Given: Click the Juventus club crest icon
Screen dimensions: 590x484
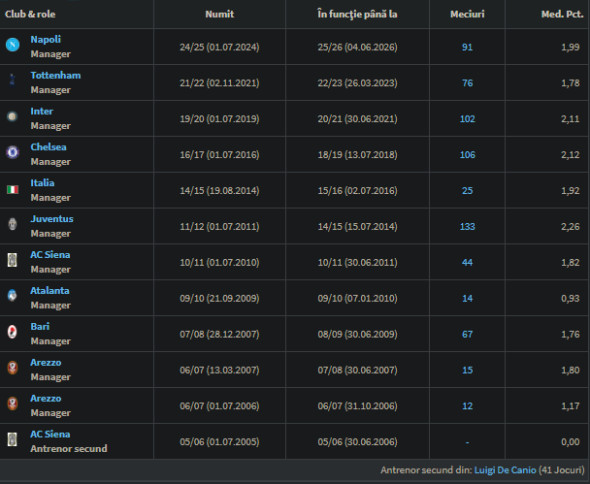Looking at the screenshot, I should coord(12,224).
